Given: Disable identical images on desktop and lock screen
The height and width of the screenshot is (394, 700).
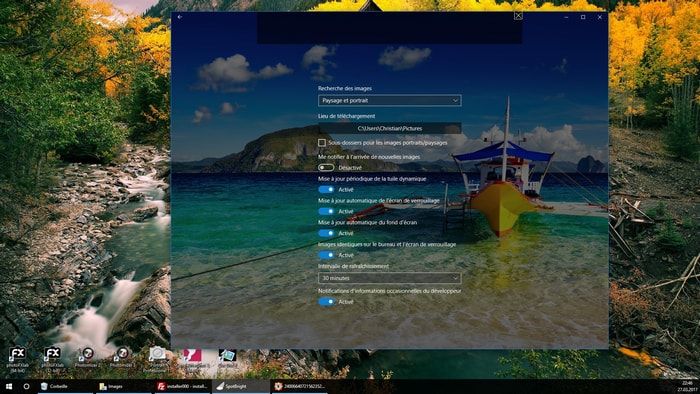Looking at the screenshot, I should click(x=326, y=255).
